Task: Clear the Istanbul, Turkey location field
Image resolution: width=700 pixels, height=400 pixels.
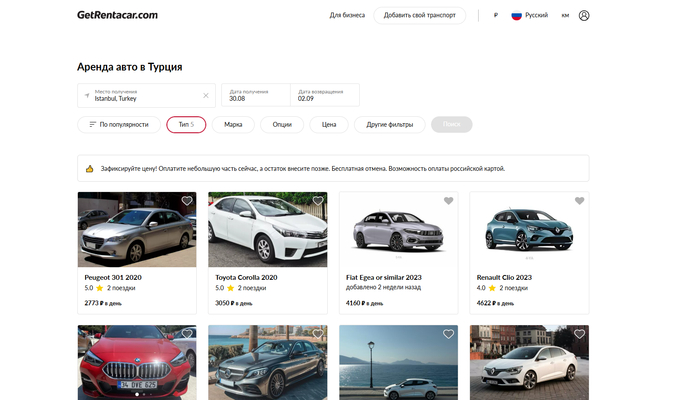Action: pos(206,96)
